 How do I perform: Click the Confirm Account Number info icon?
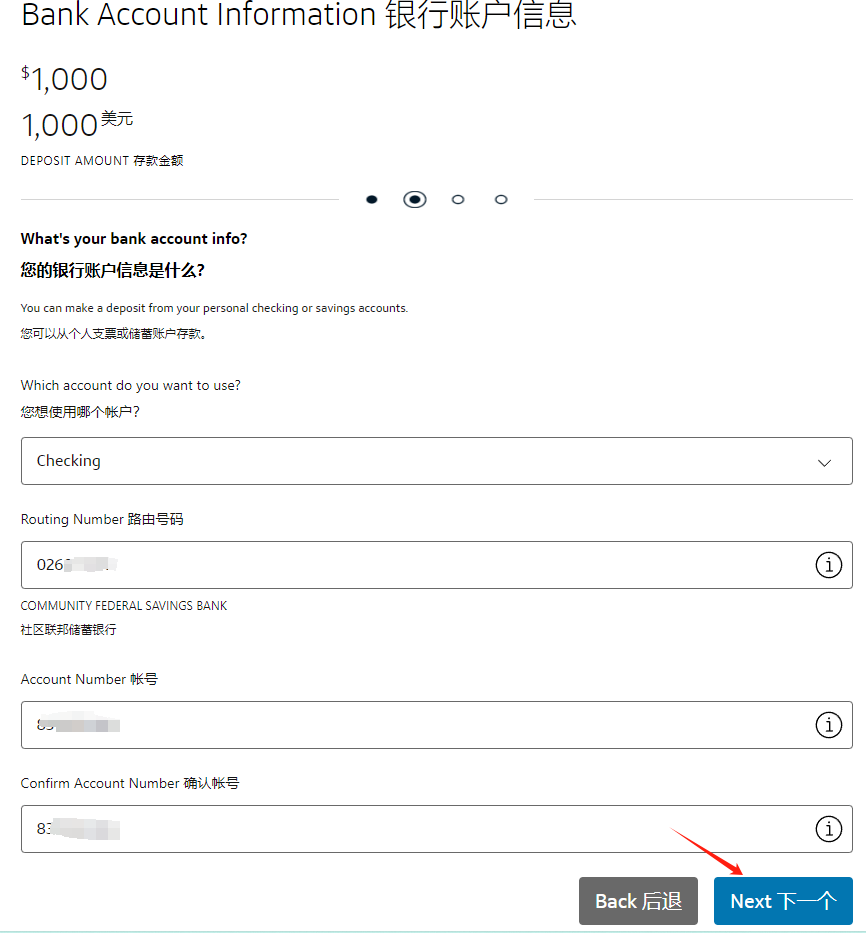pyautogui.click(x=828, y=829)
